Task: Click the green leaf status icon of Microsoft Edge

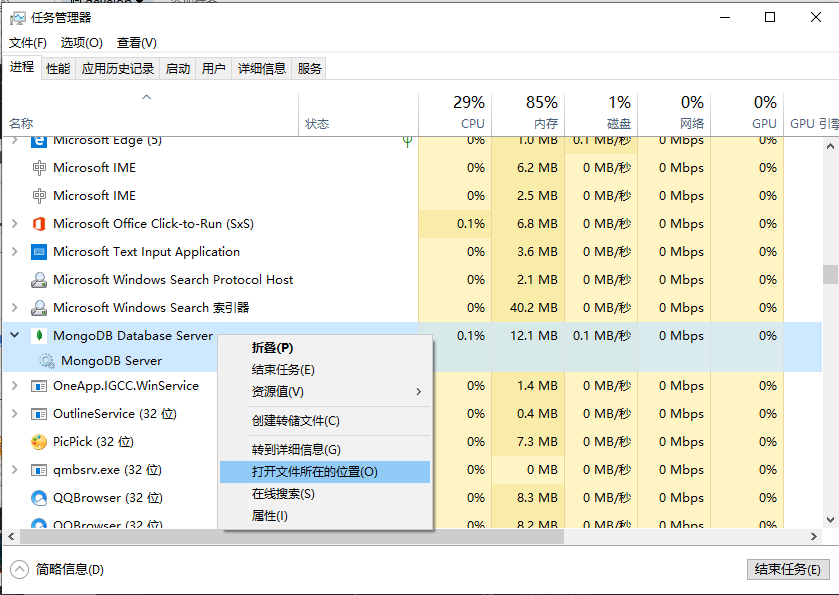Action: point(407,141)
